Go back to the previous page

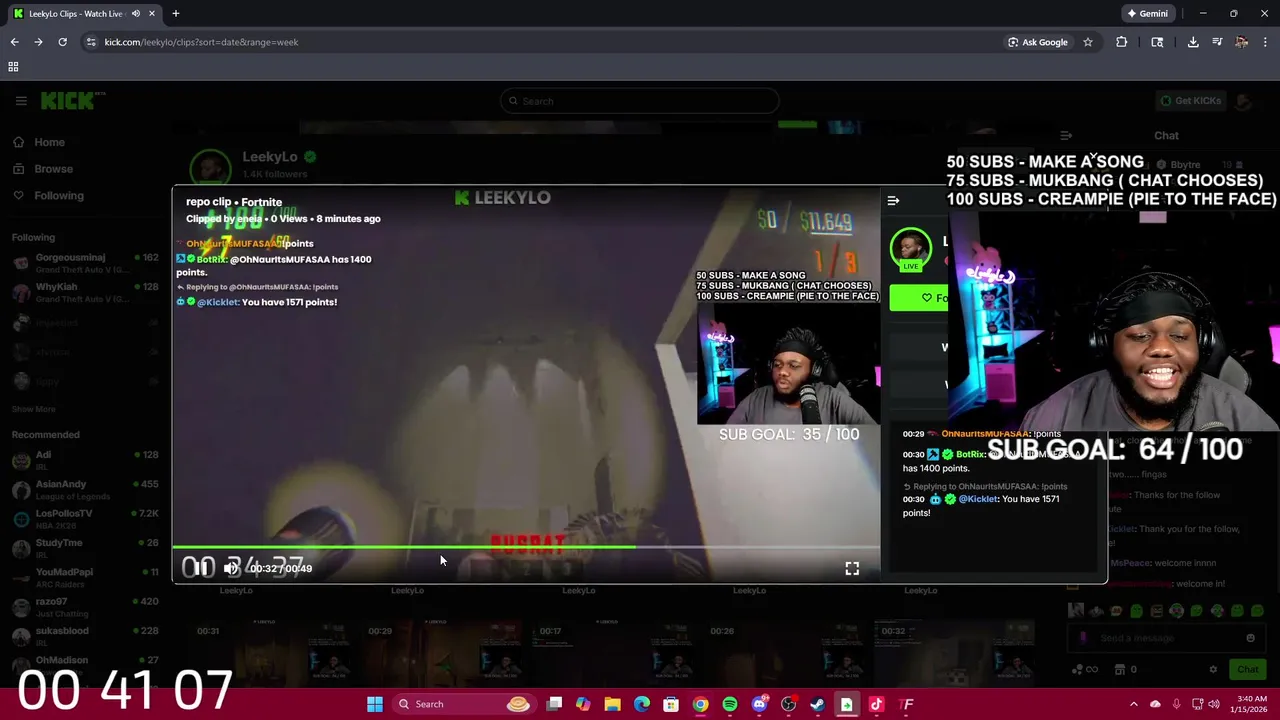tap(14, 42)
